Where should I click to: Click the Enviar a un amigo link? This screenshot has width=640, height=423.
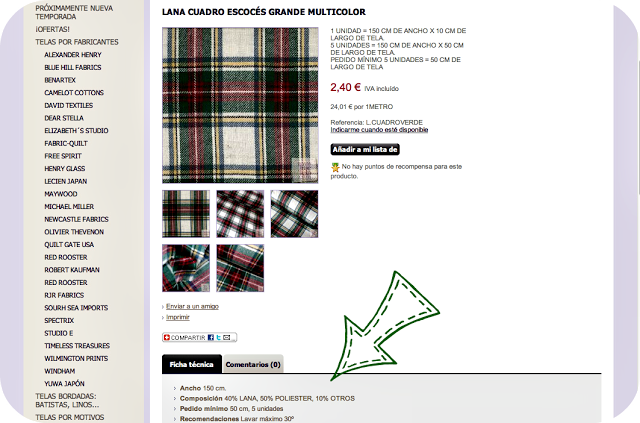[192, 306]
